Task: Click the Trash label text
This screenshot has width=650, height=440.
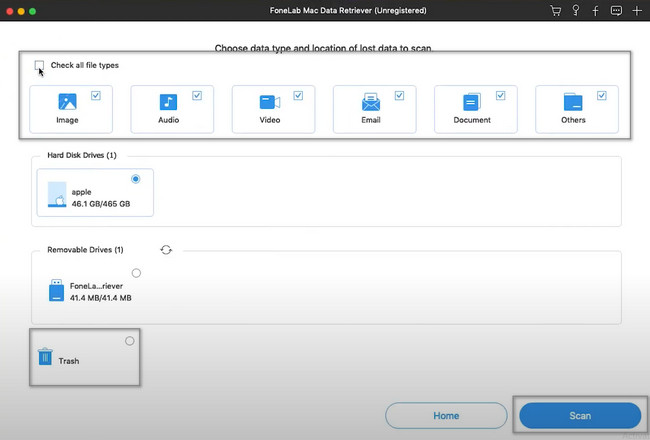Action: coord(69,361)
